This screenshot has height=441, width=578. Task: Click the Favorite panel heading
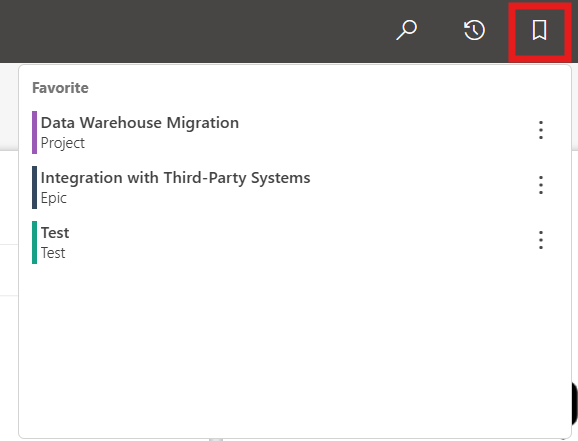tap(60, 88)
